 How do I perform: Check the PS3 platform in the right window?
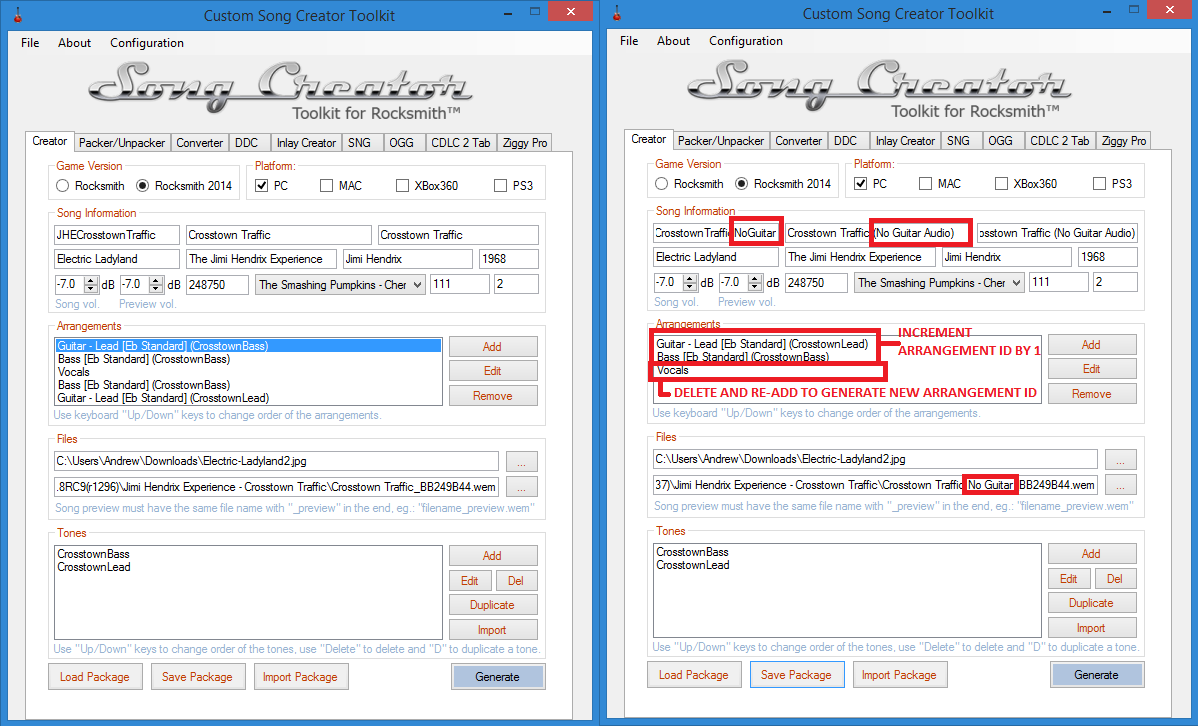tap(1100, 184)
